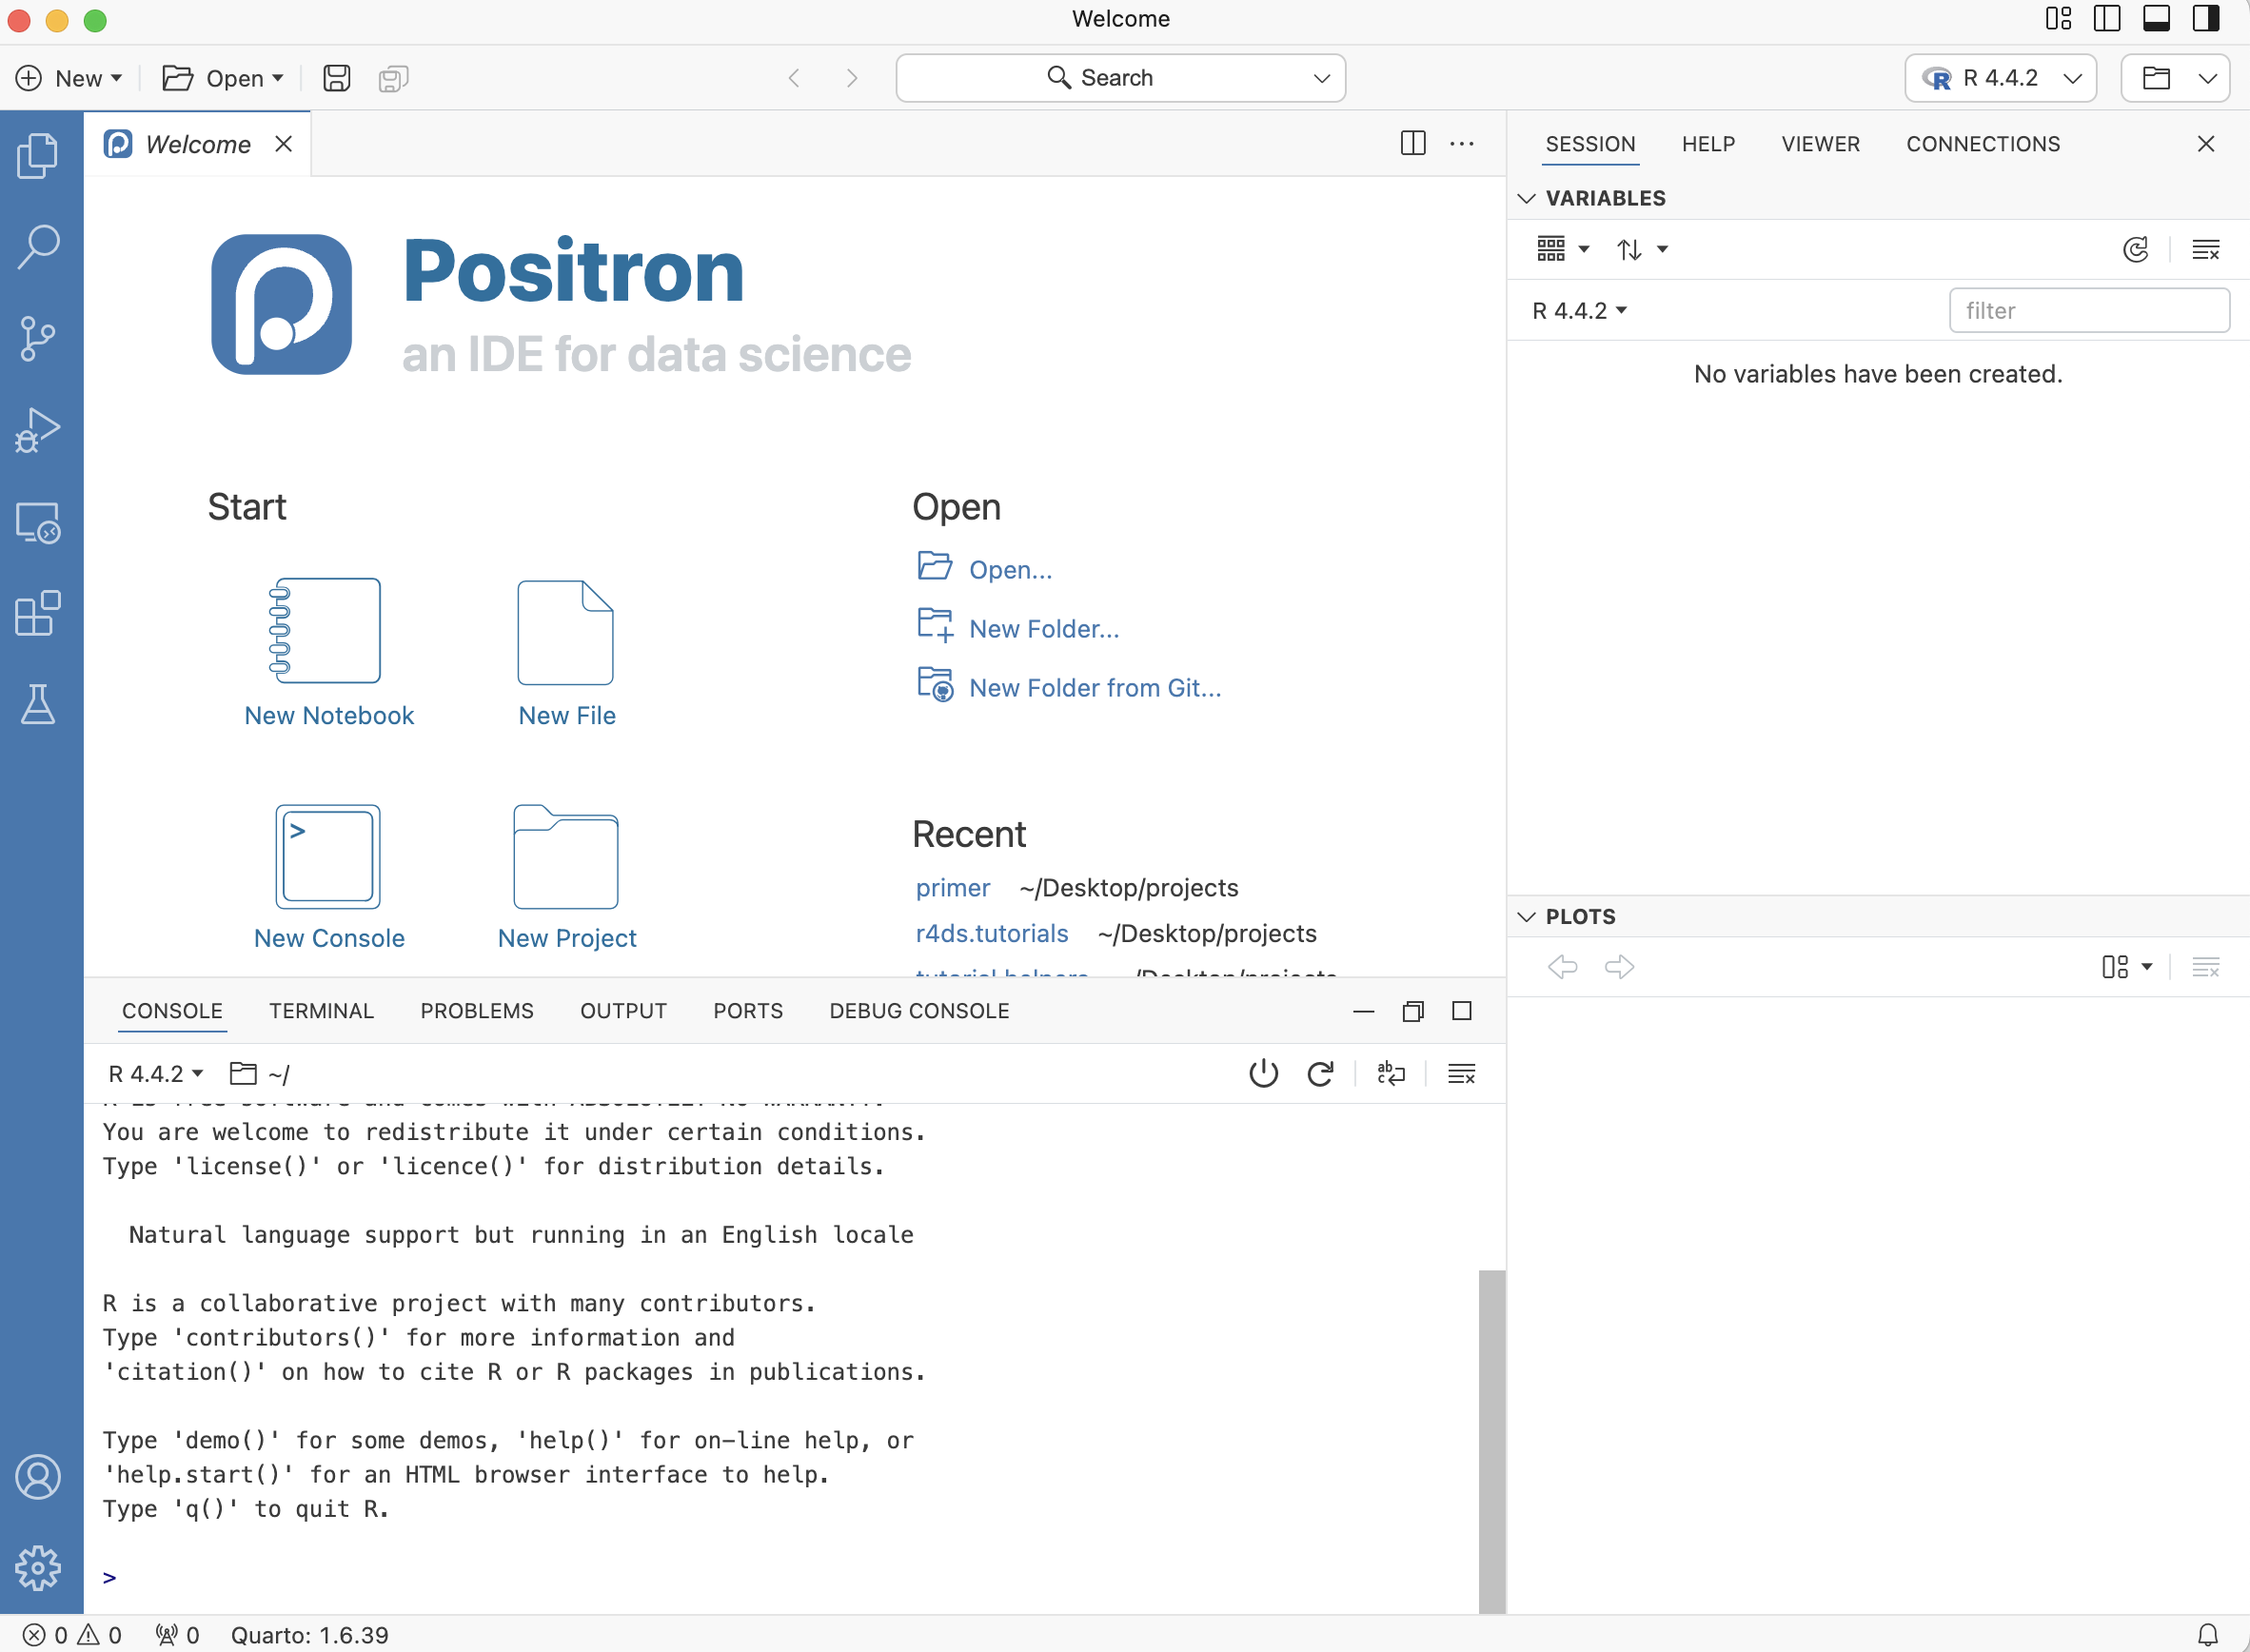Open the Run and Debug view
The height and width of the screenshot is (1652, 2250).
tap(39, 430)
